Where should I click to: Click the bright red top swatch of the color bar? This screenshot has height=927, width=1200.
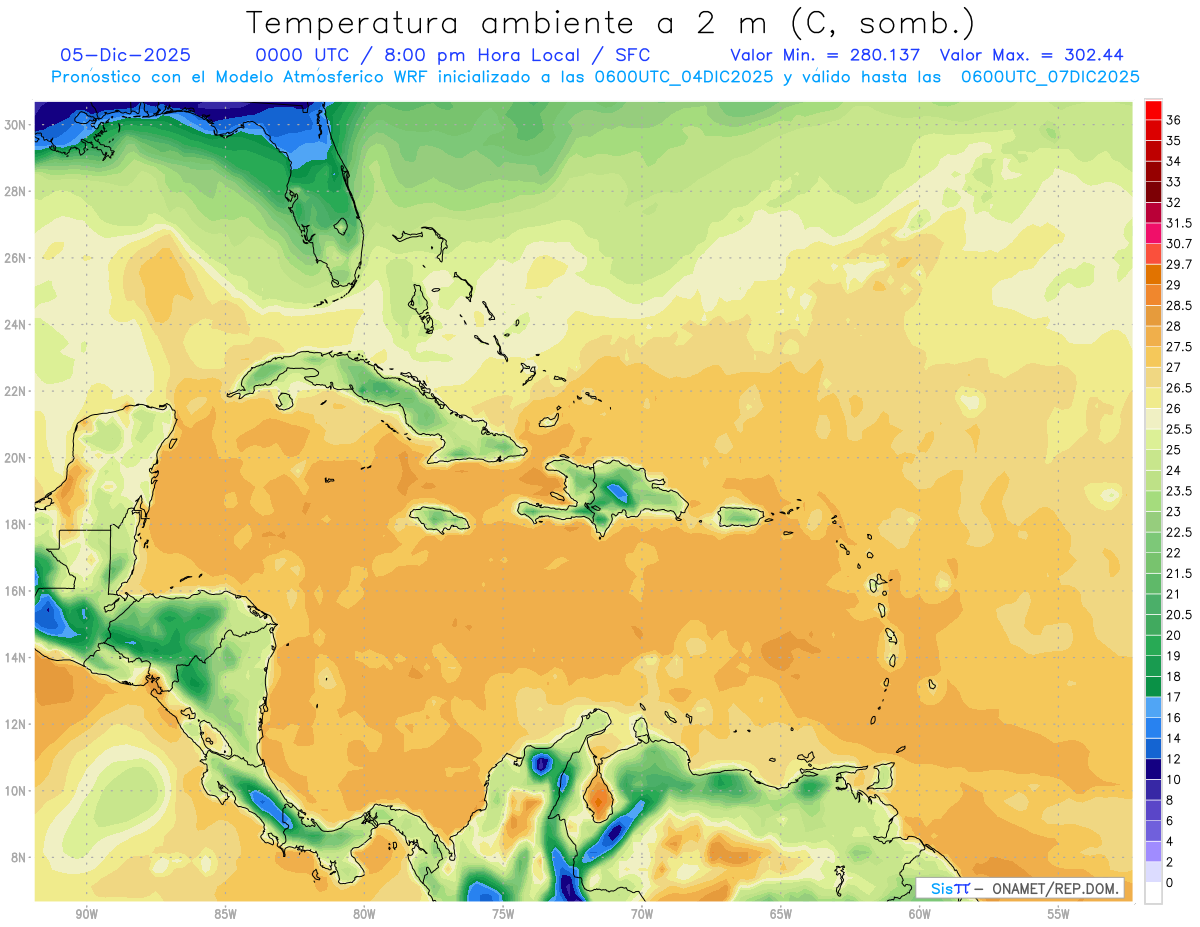pyautogui.click(x=1153, y=109)
